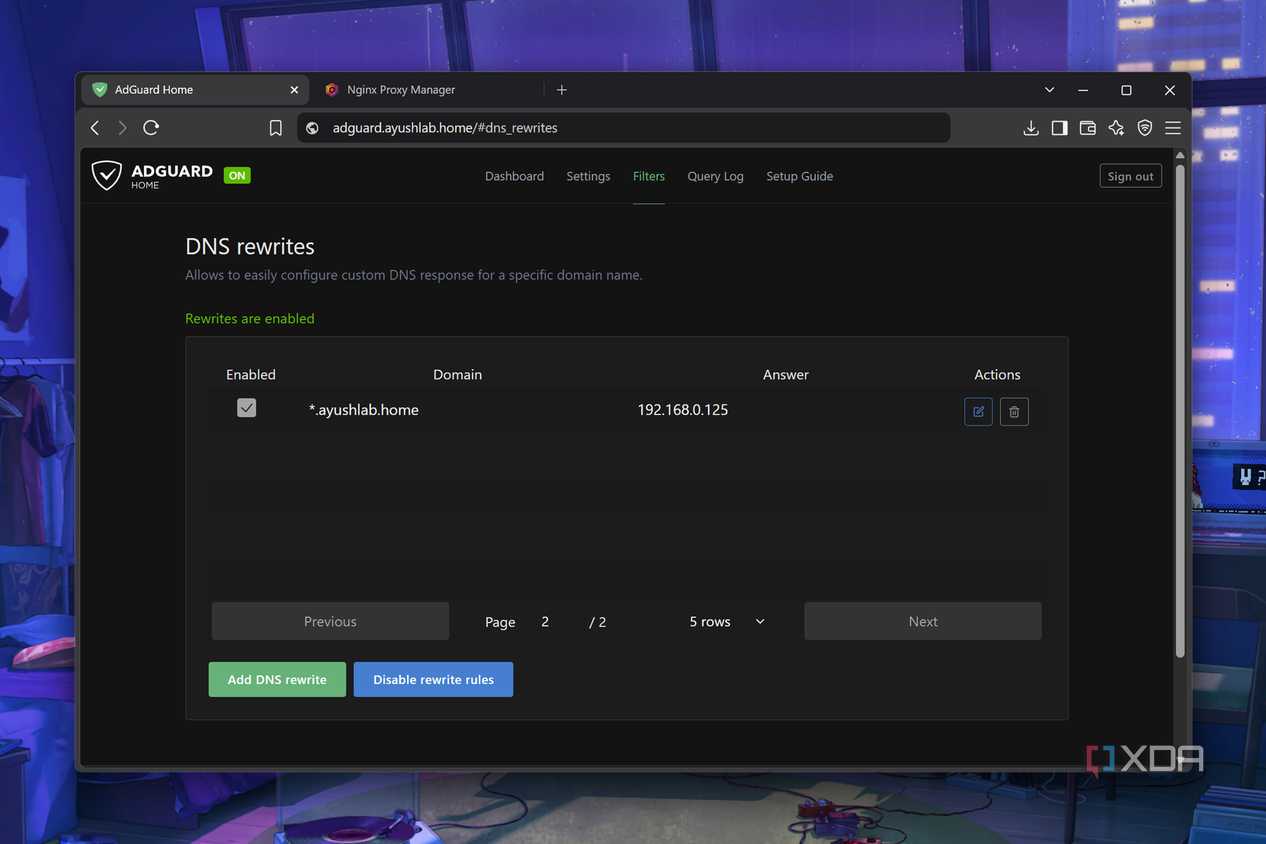Reload the page with refresh icon
This screenshot has width=1266, height=844.
[x=151, y=128]
